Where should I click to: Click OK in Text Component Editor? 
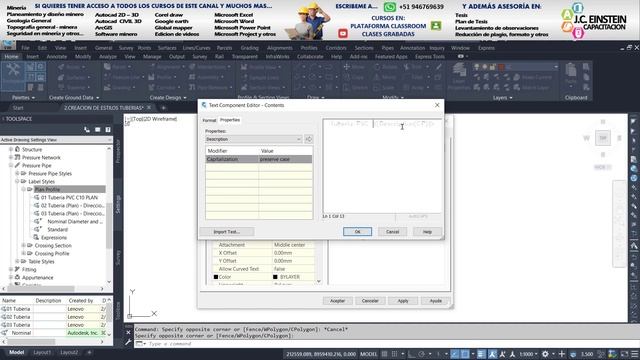(357, 231)
